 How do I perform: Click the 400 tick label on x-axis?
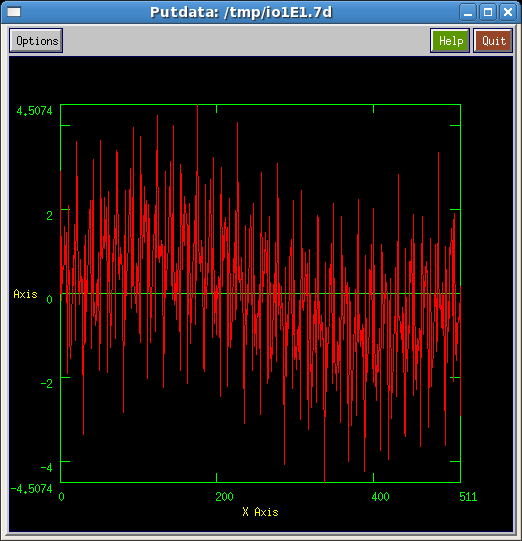[381, 497]
